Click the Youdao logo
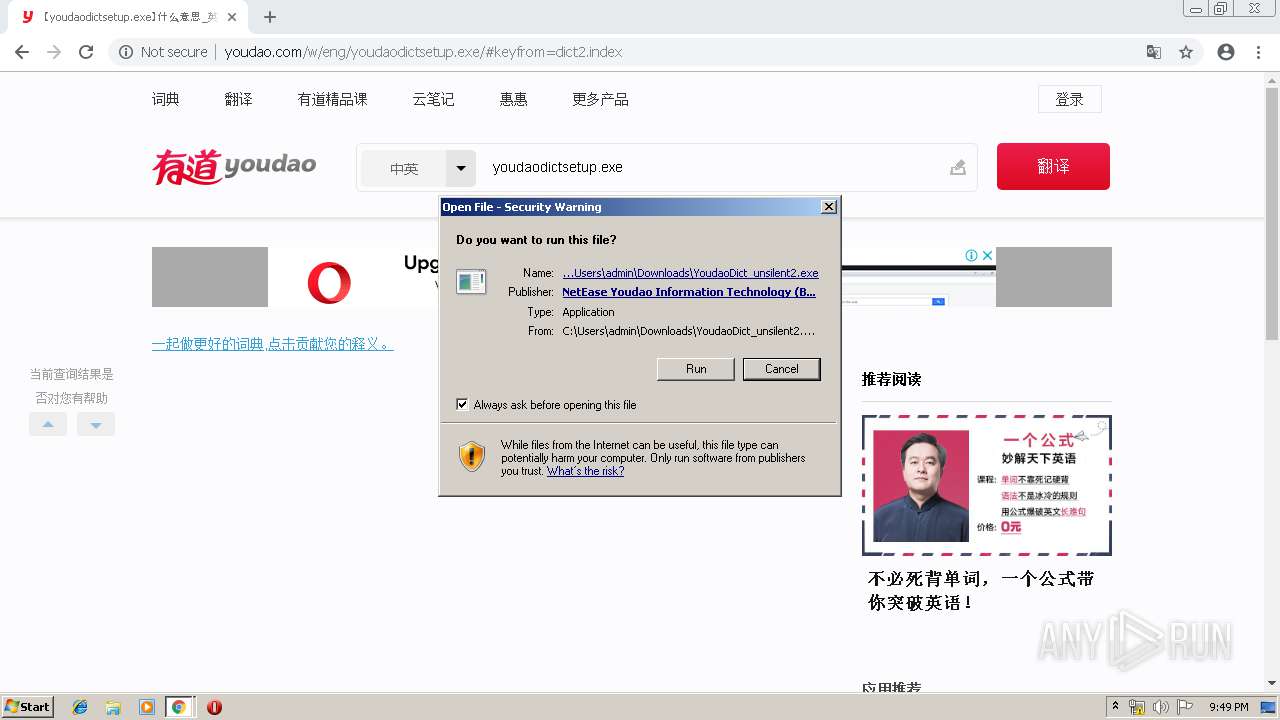Viewport: 1280px width, 720px height. click(x=234, y=166)
